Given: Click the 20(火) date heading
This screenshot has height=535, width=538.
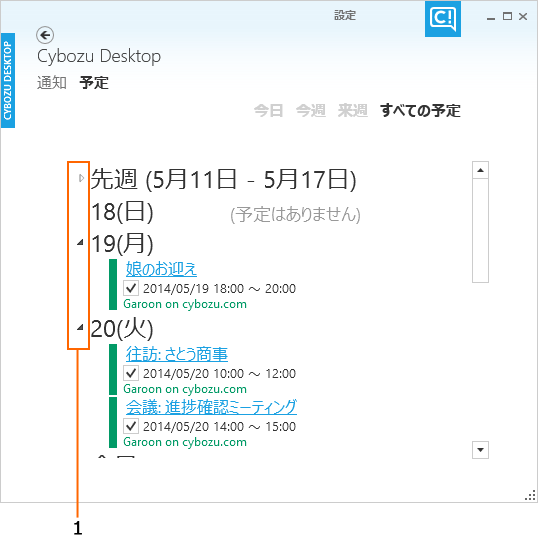Looking at the screenshot, I should pyautogui.click(x=122, y=329).
